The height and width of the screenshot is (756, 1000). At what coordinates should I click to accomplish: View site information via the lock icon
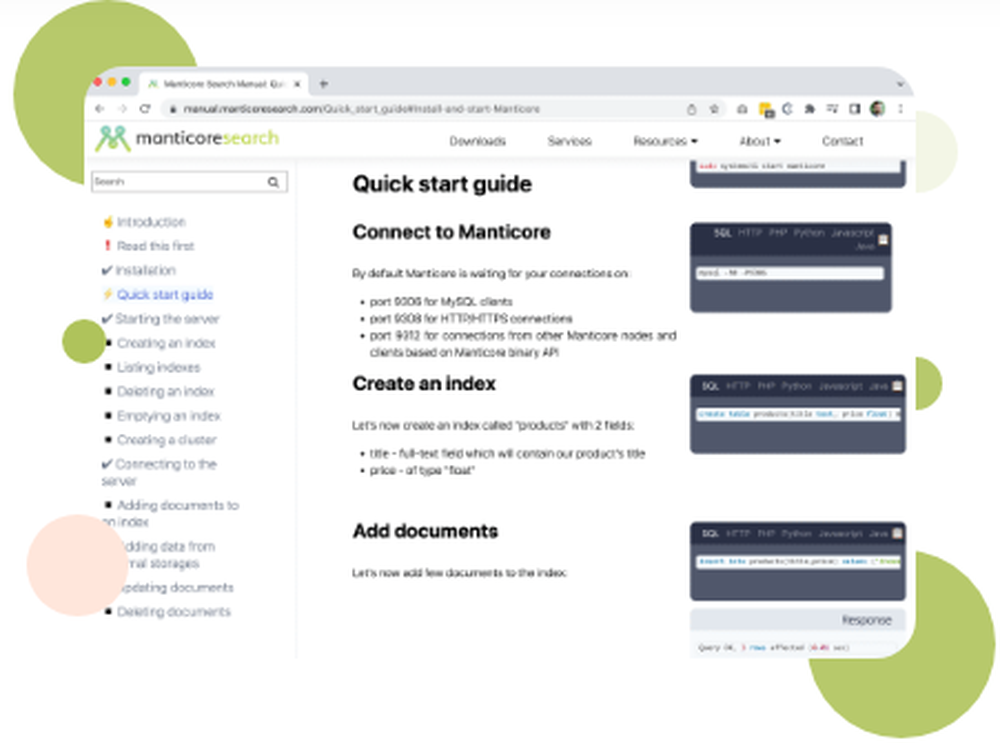[172, 110]
